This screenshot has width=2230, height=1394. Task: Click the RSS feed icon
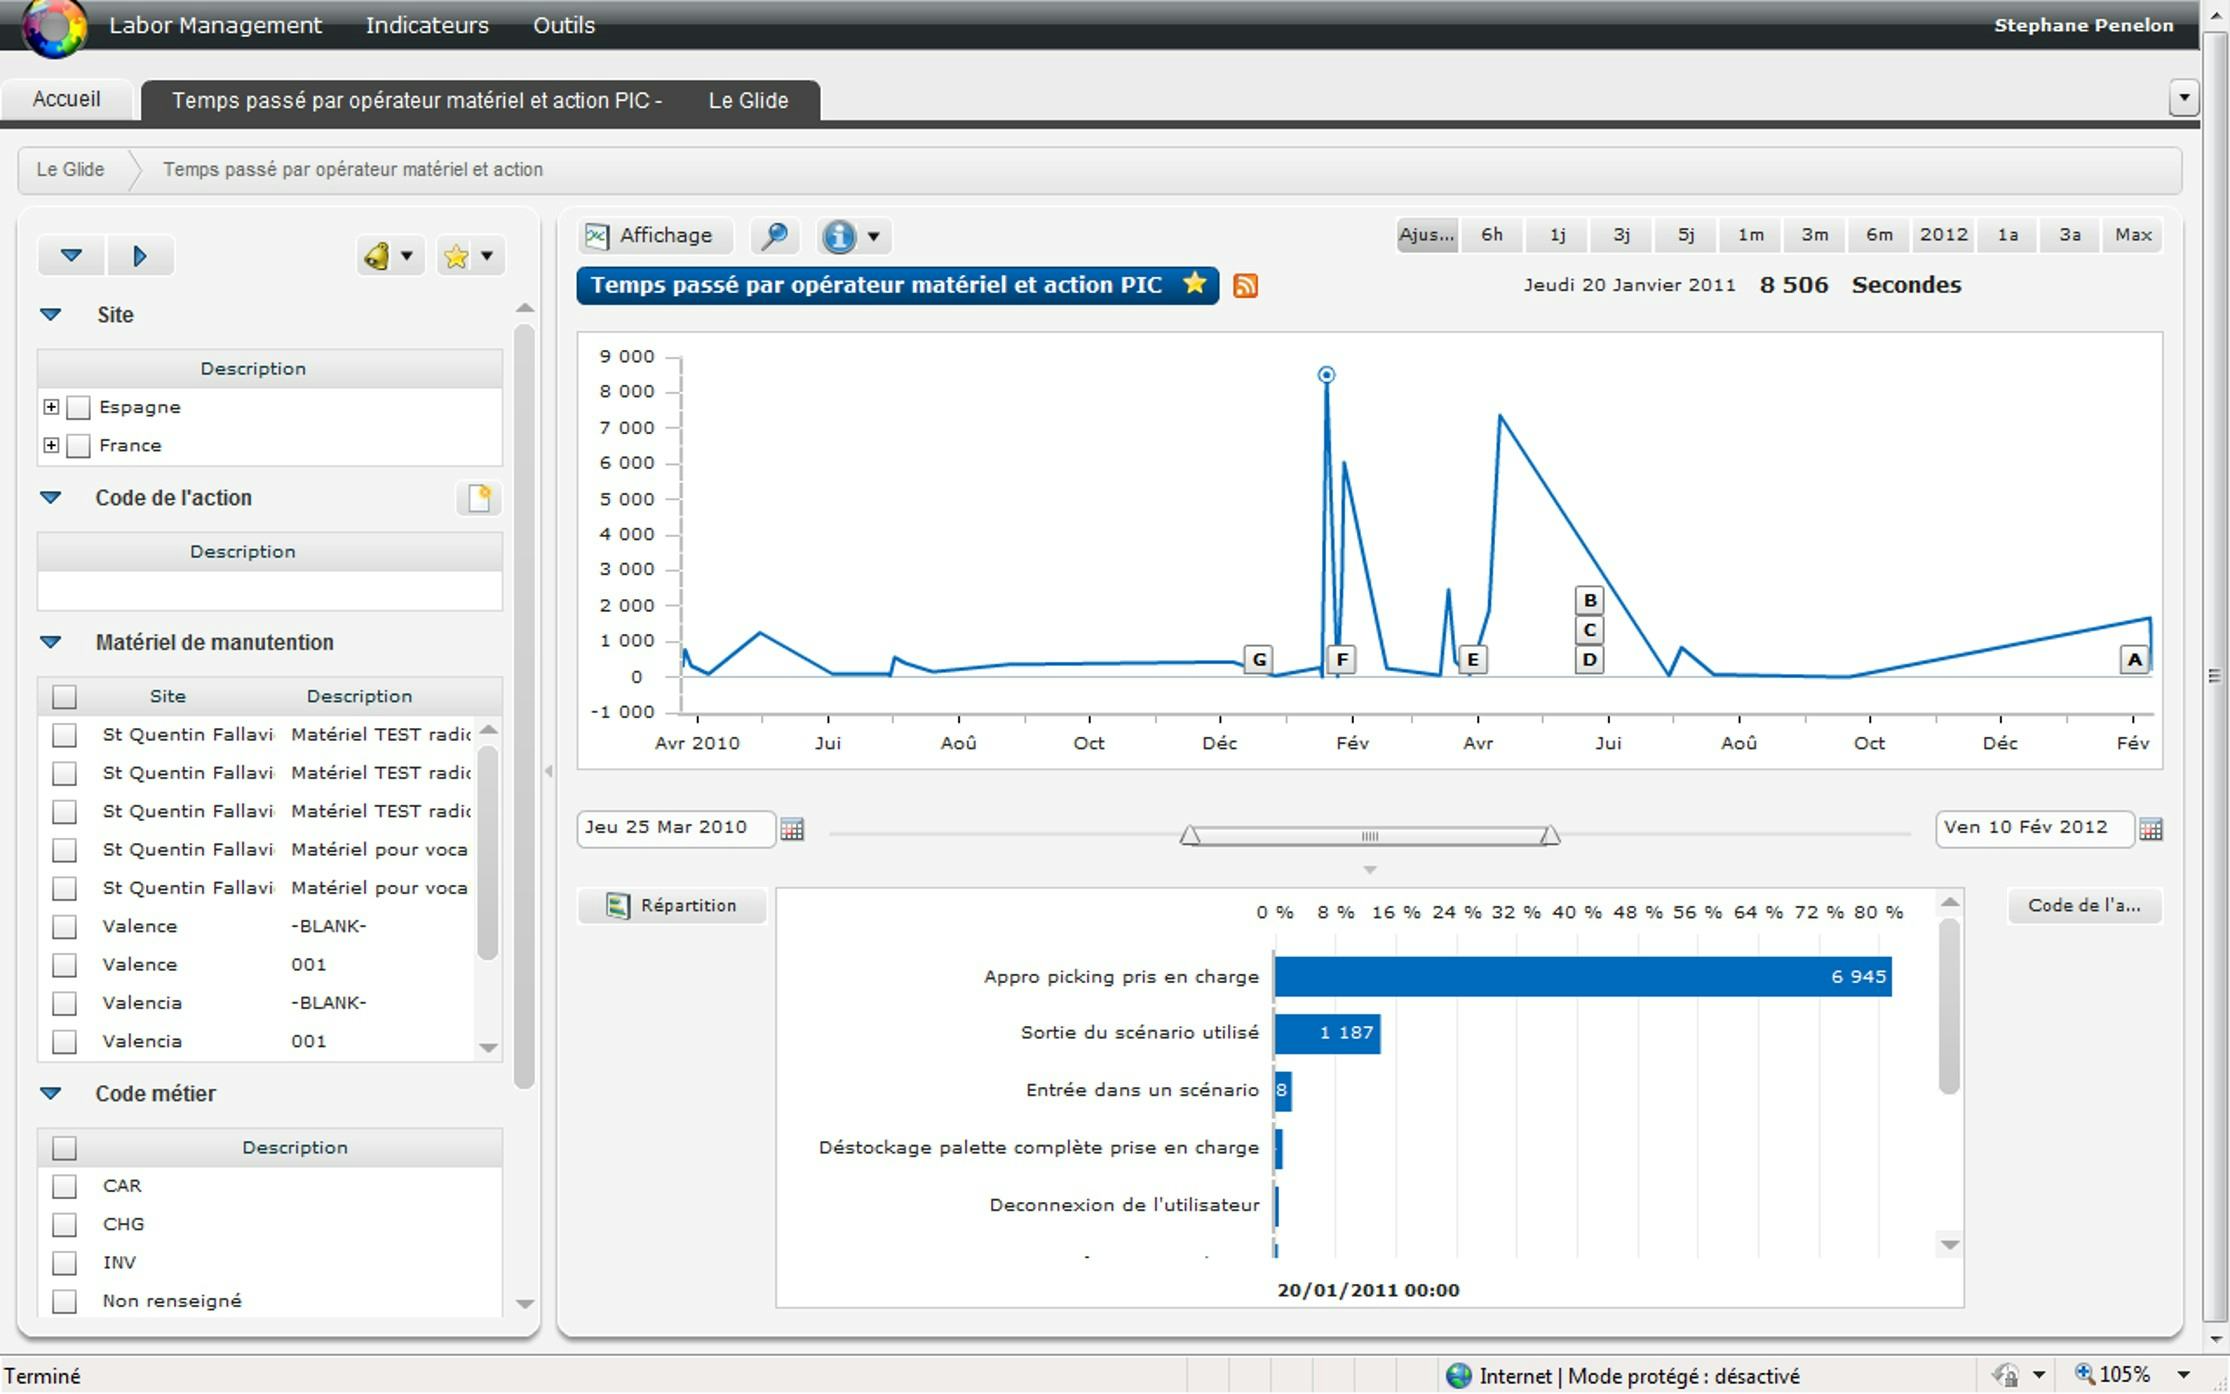coord(1245,286)
